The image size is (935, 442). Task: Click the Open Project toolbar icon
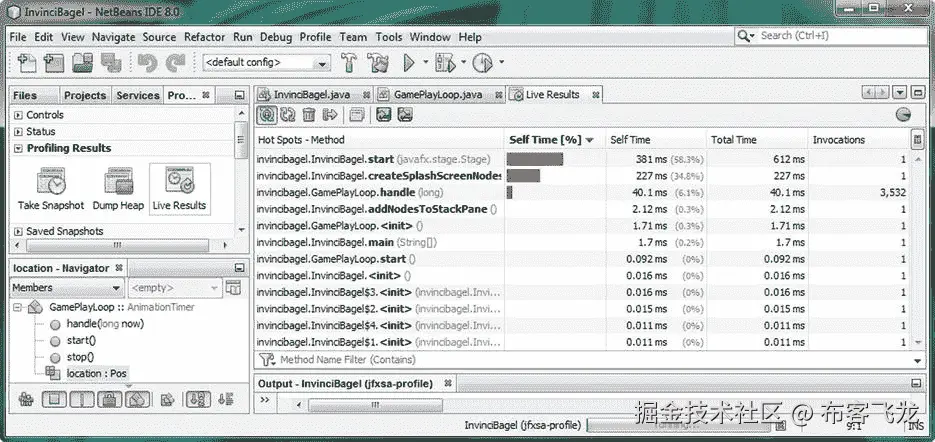click(82, 63)
